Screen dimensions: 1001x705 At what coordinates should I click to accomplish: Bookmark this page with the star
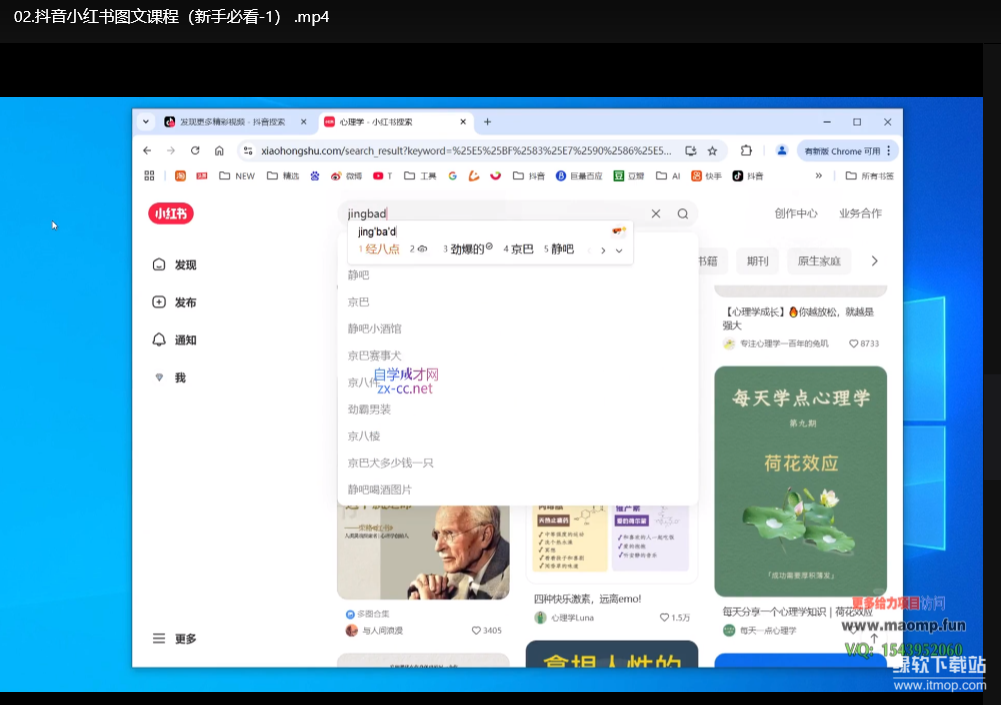(712, 151)
